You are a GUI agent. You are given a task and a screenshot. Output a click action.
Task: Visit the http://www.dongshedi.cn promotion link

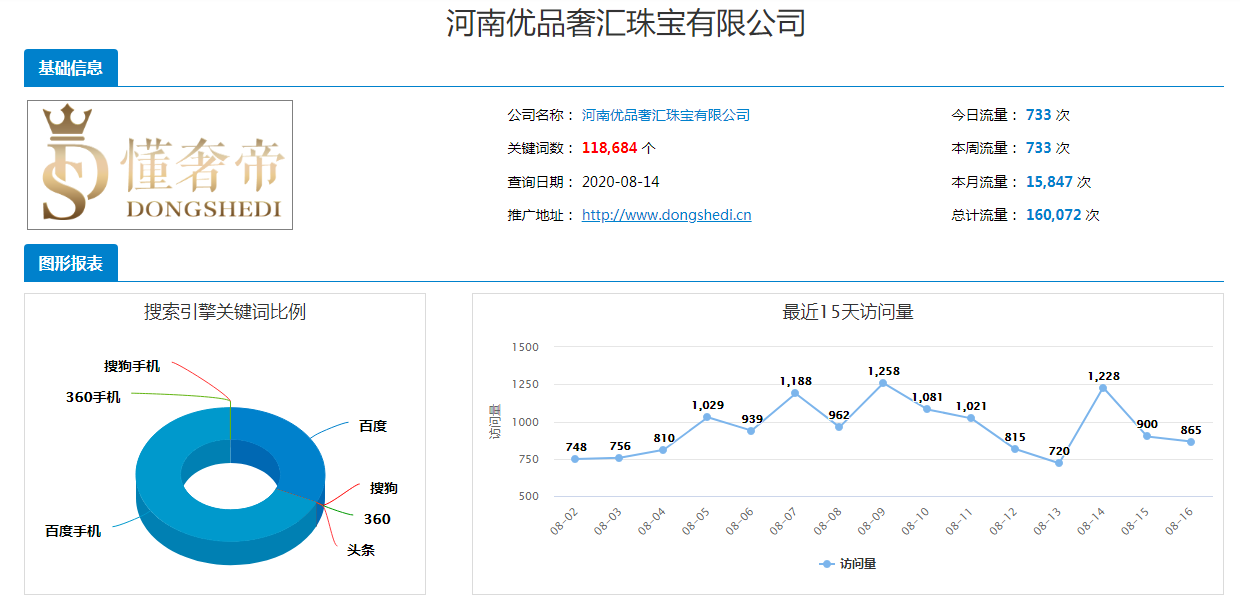(667, 215)
